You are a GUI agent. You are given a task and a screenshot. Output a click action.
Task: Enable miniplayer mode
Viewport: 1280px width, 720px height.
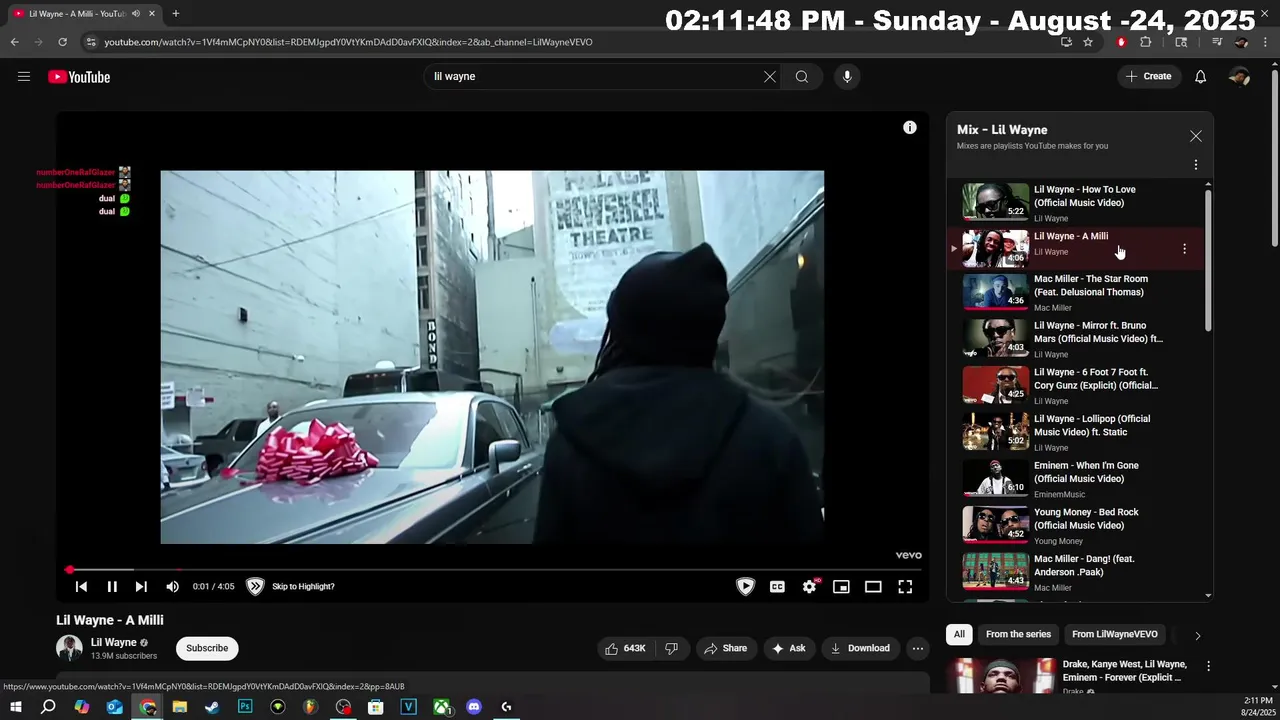pyautogui.click(x=841, y=587)
